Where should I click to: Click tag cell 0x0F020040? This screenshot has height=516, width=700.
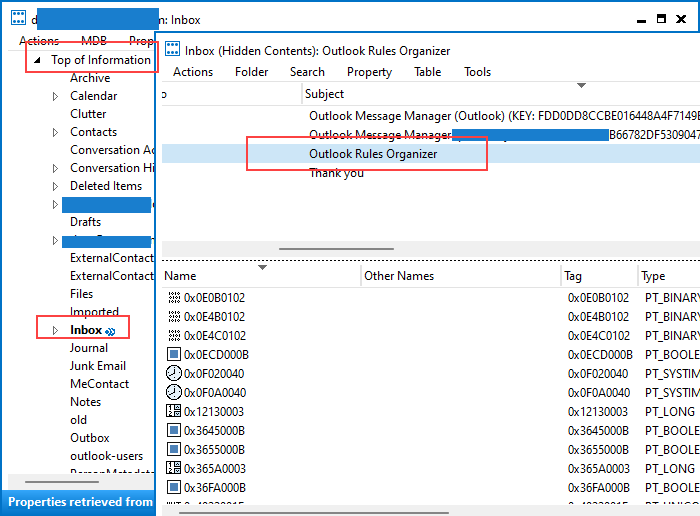(x=598, y=373)
